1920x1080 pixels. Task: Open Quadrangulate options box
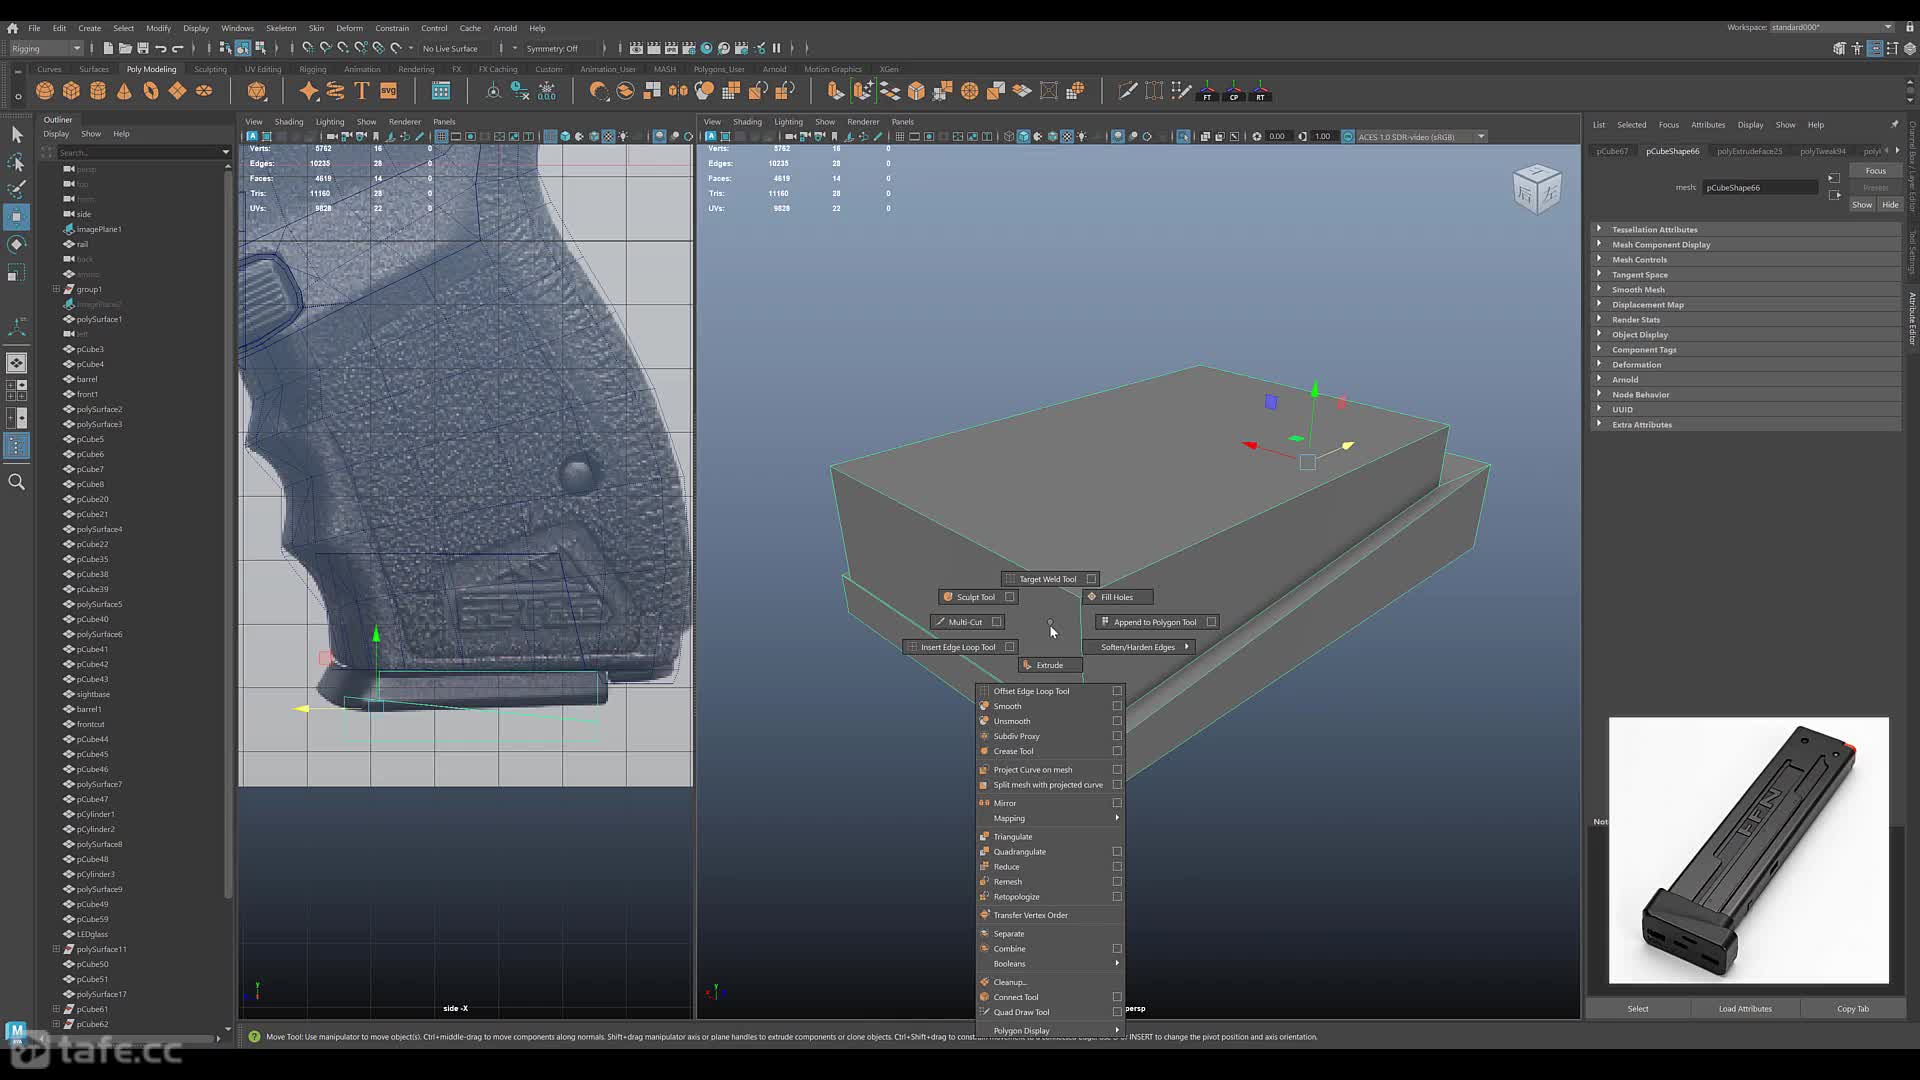[x=1117, y=852]
